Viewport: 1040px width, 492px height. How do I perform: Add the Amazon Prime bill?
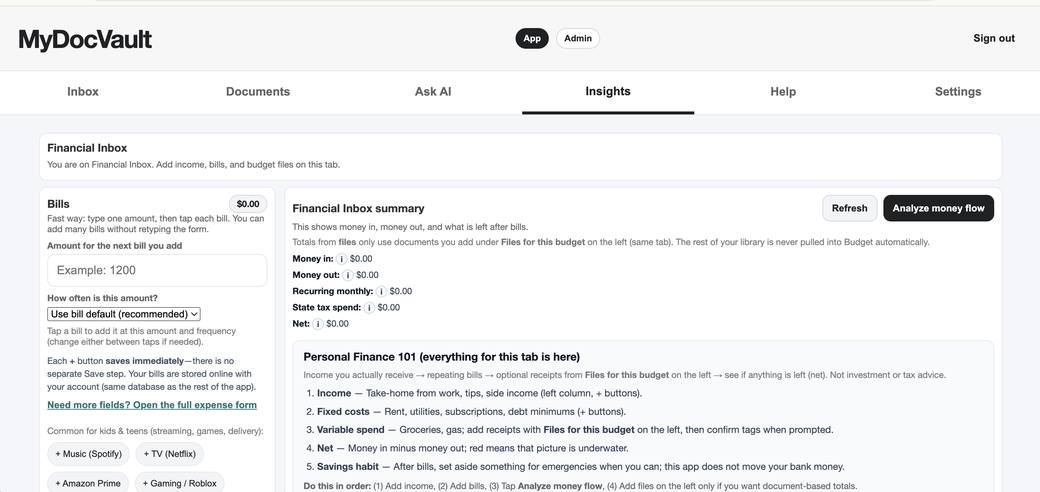click(88, 483)
